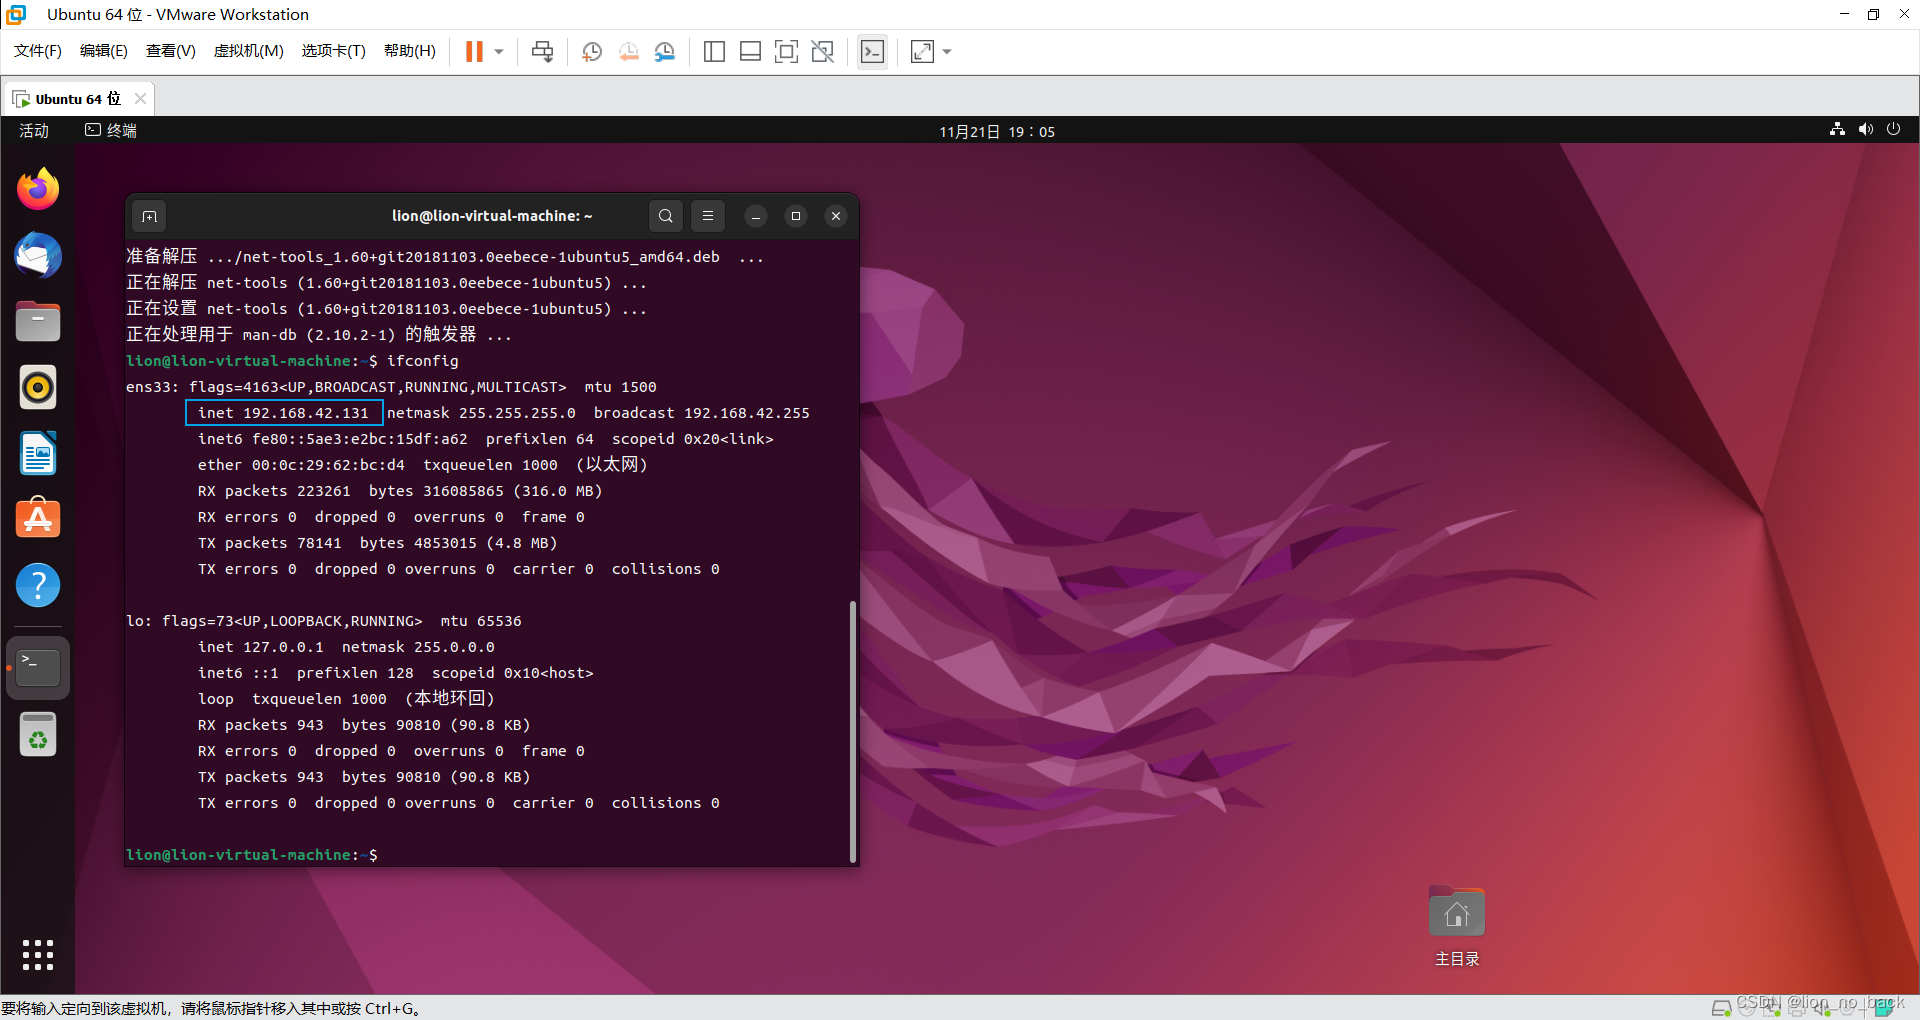Open the fit-guest display dropdown
Image resolution: width=1920 pixels, height=1020 pixels.
tap(946, 51)
